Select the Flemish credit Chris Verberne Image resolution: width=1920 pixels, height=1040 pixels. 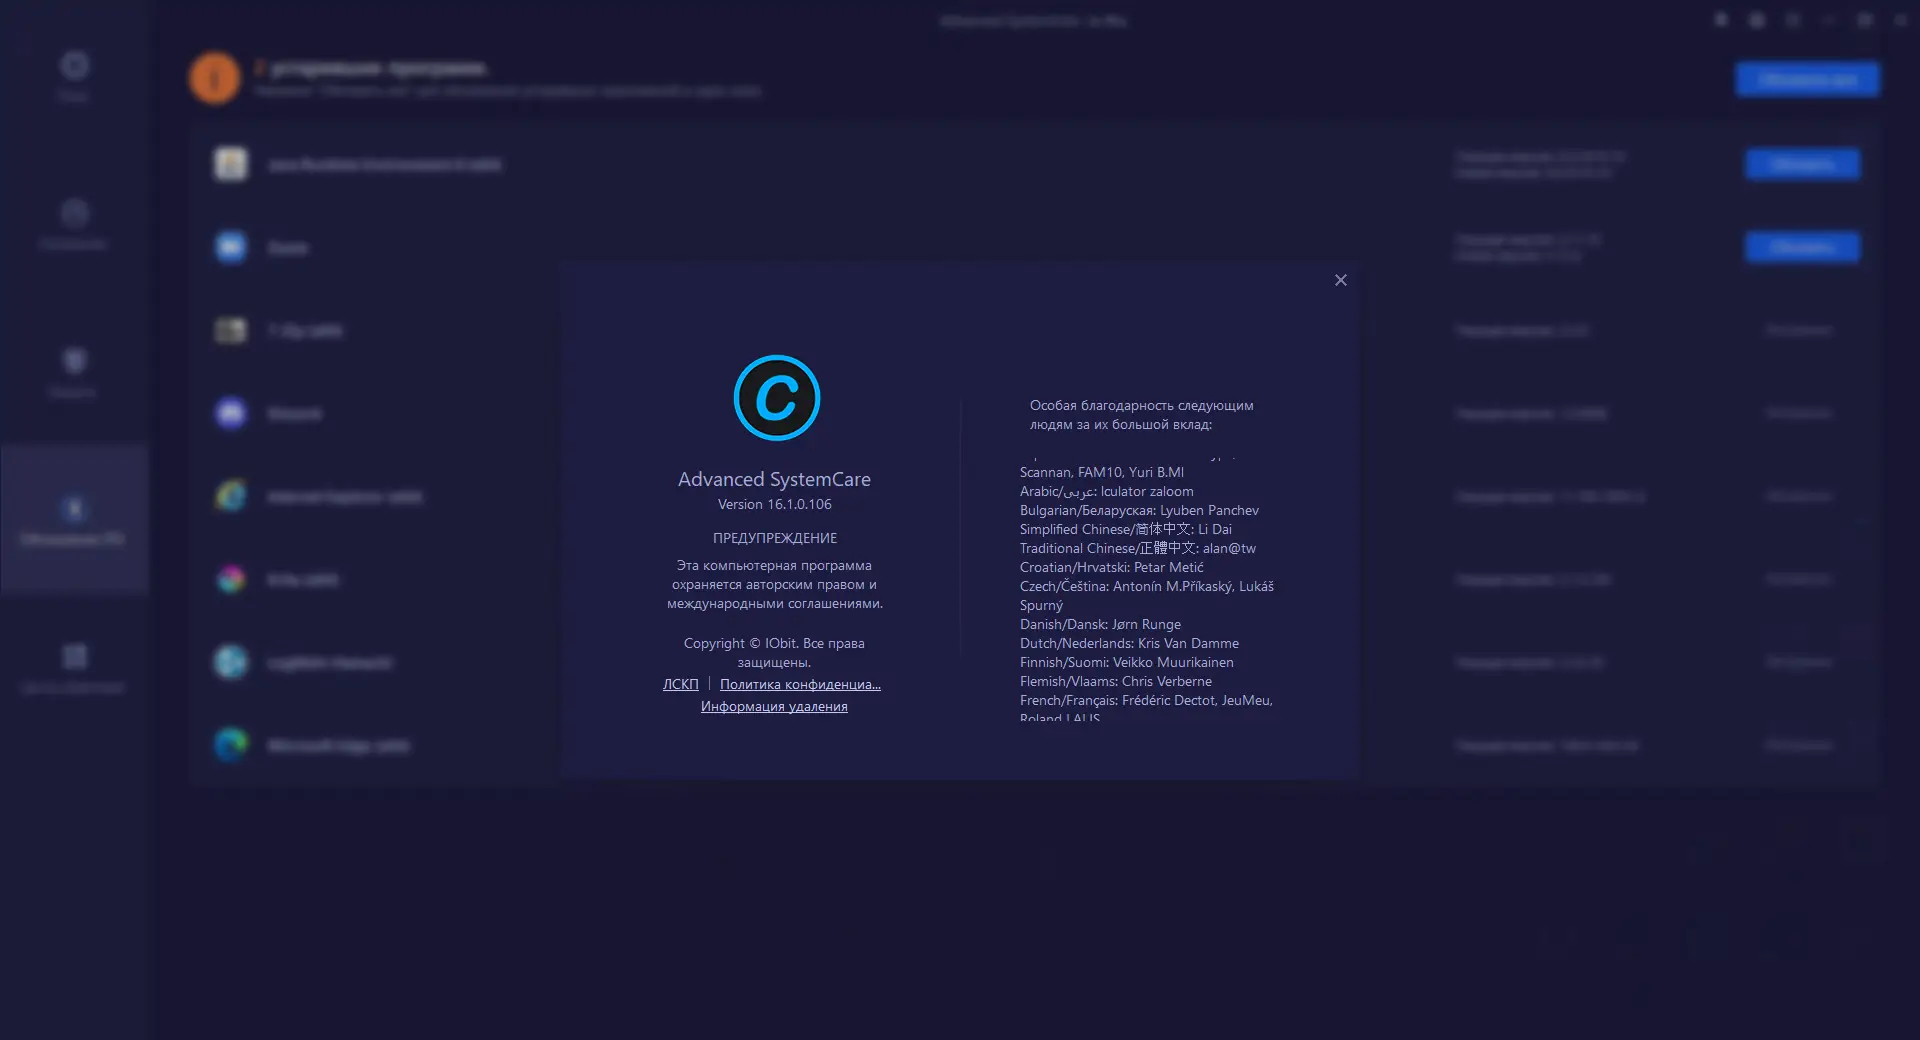point(1116,681)
